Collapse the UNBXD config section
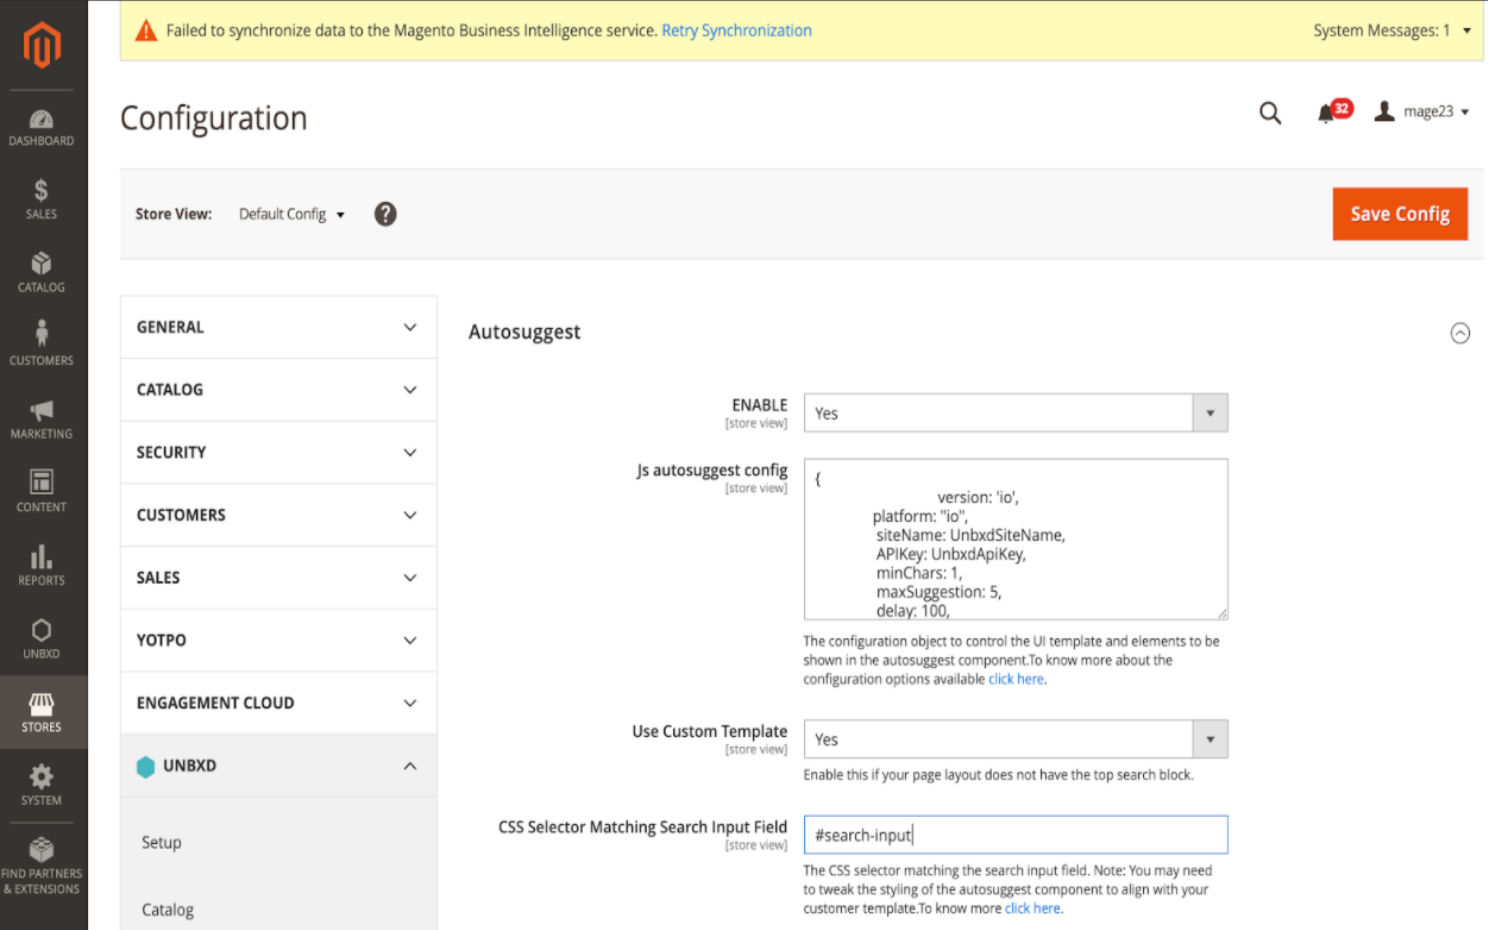This screenshot has height=930, width=1488. [x=278, y=766]
